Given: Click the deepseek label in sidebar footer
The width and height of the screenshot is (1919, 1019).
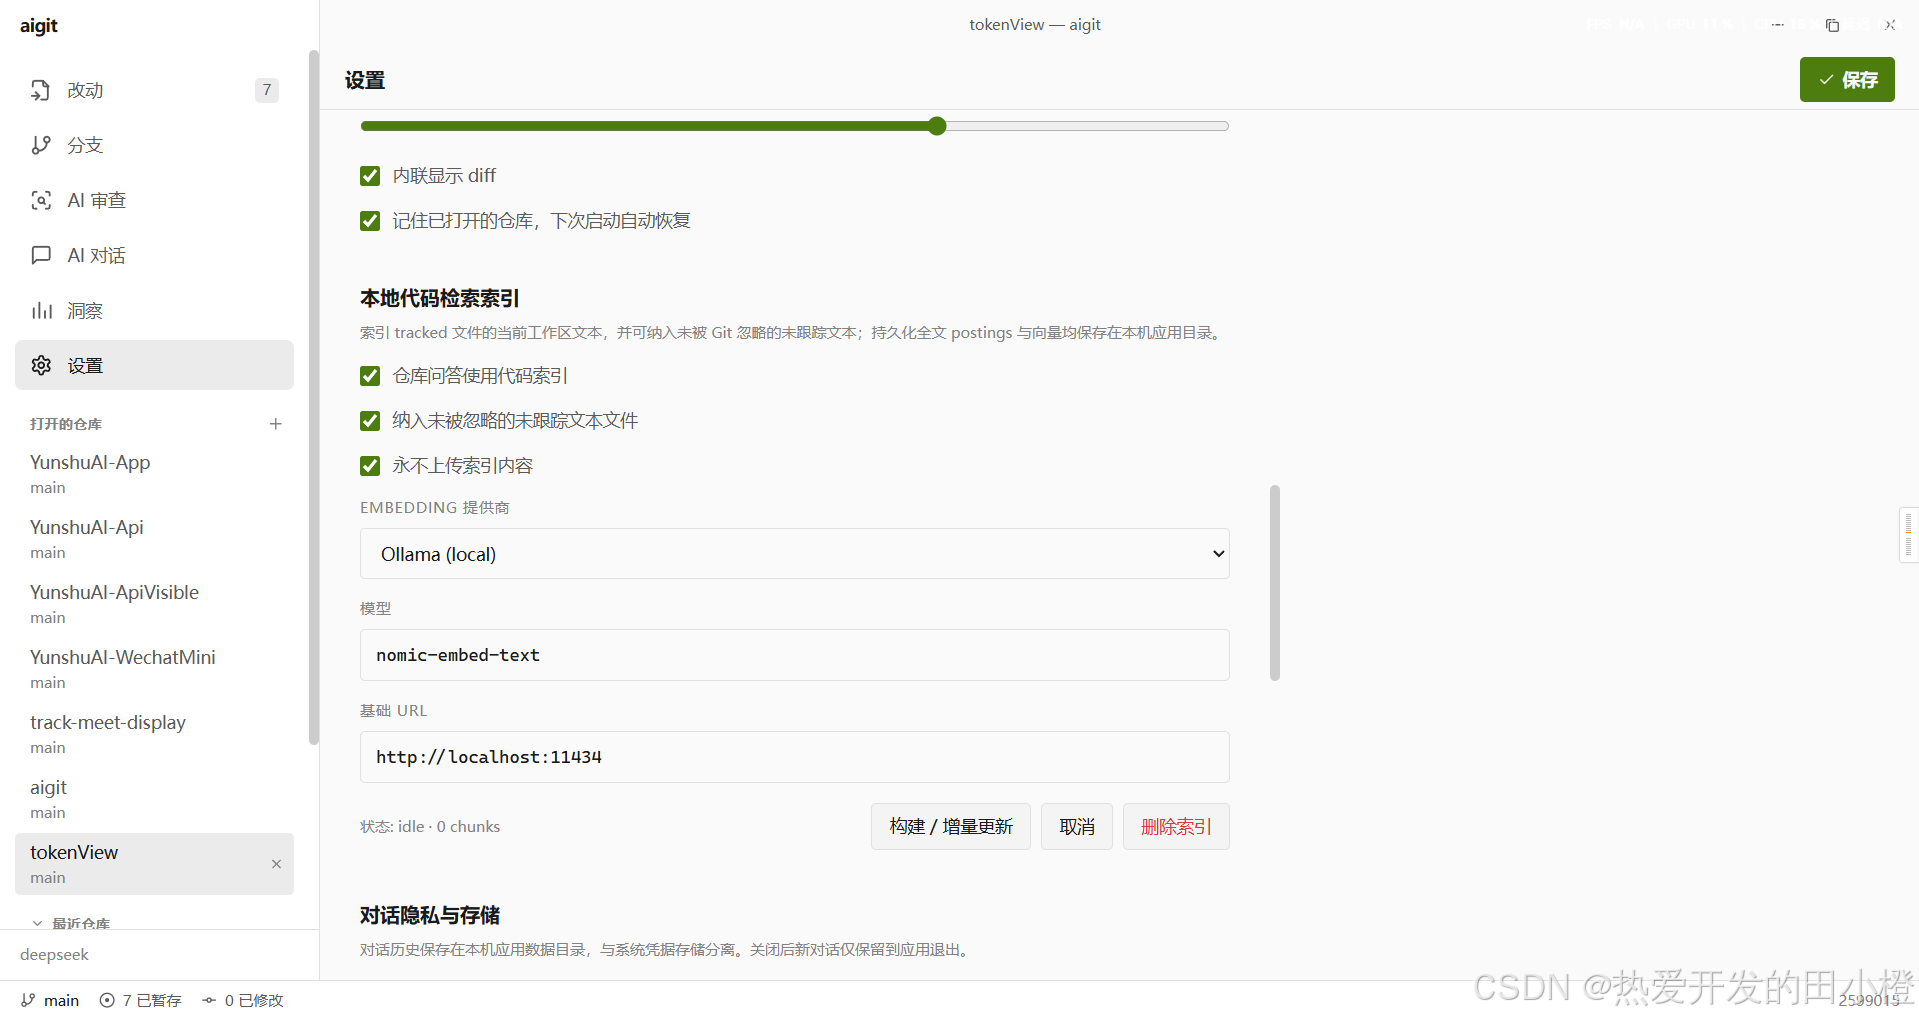Looking at the screenshot, I should (x=54, y=955).
